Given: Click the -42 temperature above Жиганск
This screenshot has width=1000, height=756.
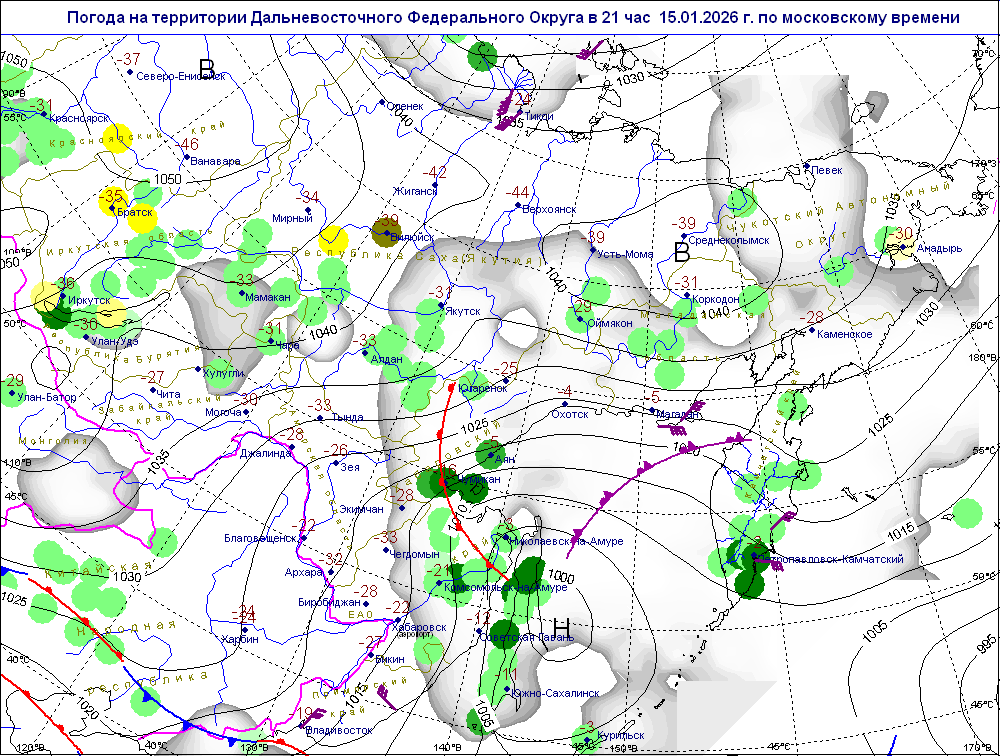Looking at the screenshot, I should [x=437, y=172].
